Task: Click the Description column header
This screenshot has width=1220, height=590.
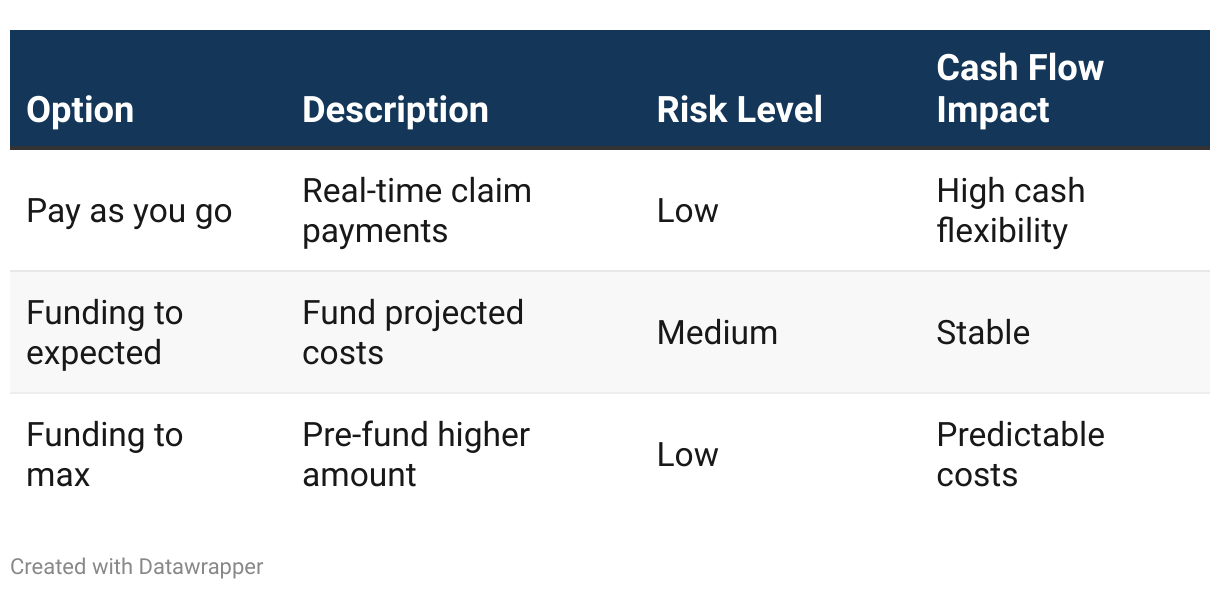Action: [x=395, y=110]
